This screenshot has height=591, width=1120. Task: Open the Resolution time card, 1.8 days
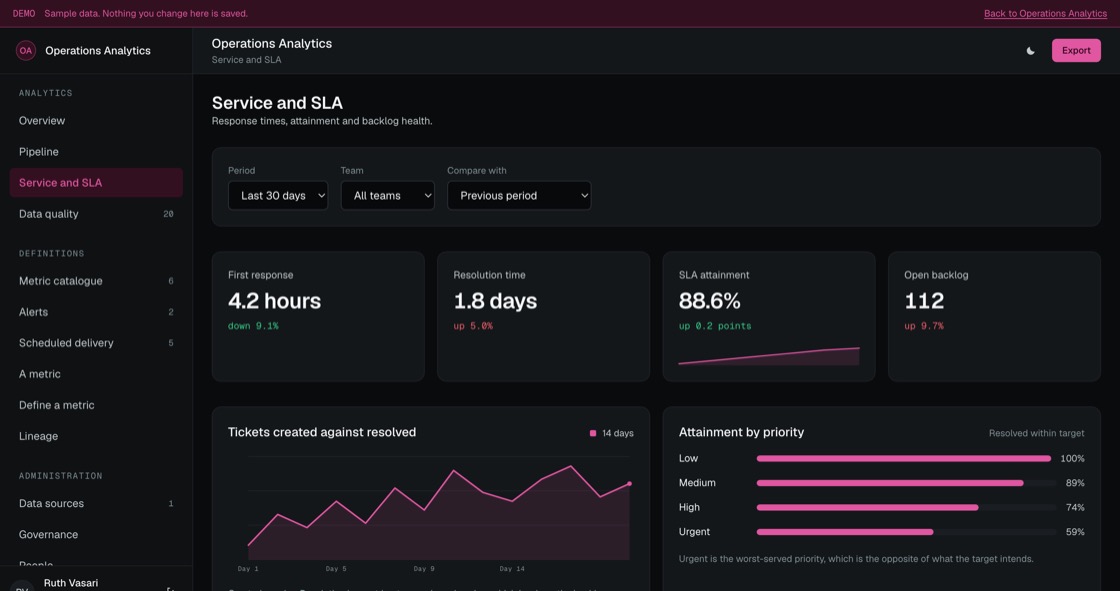(544, 316)
